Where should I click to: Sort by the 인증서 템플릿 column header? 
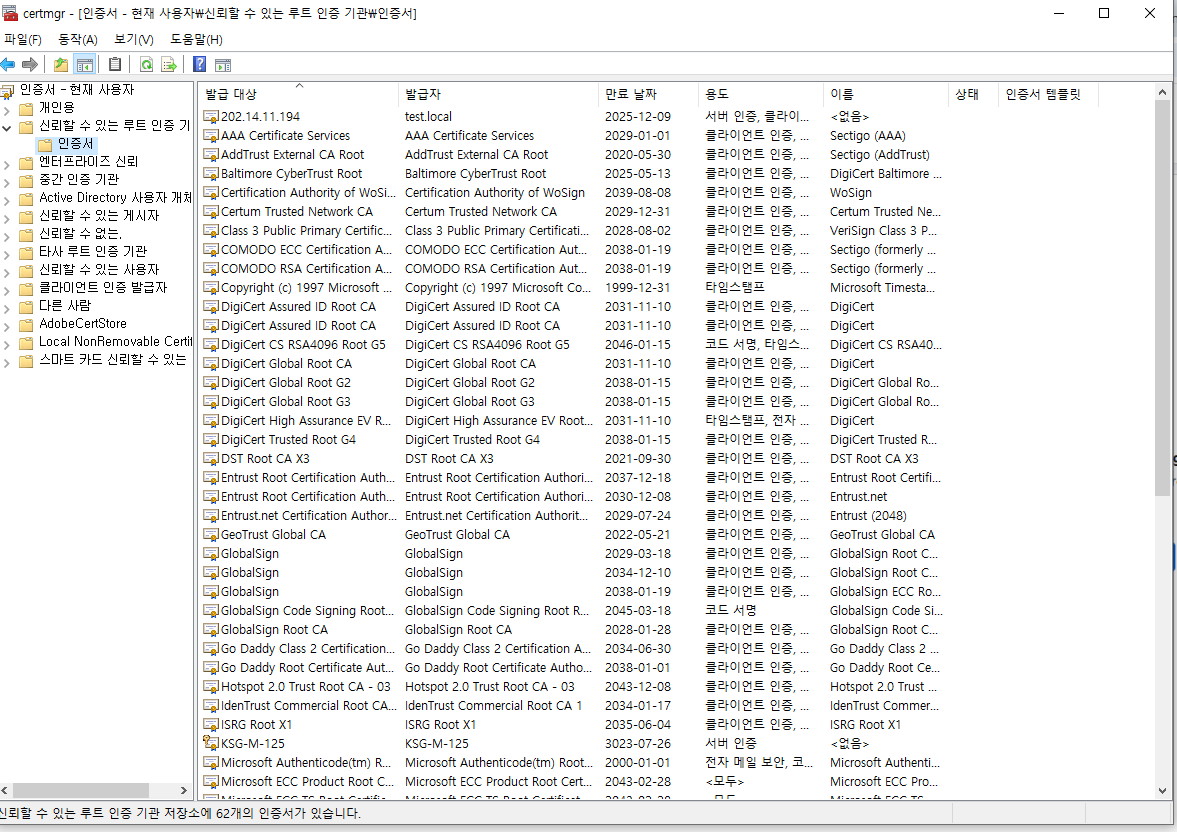pos(1049,94)
